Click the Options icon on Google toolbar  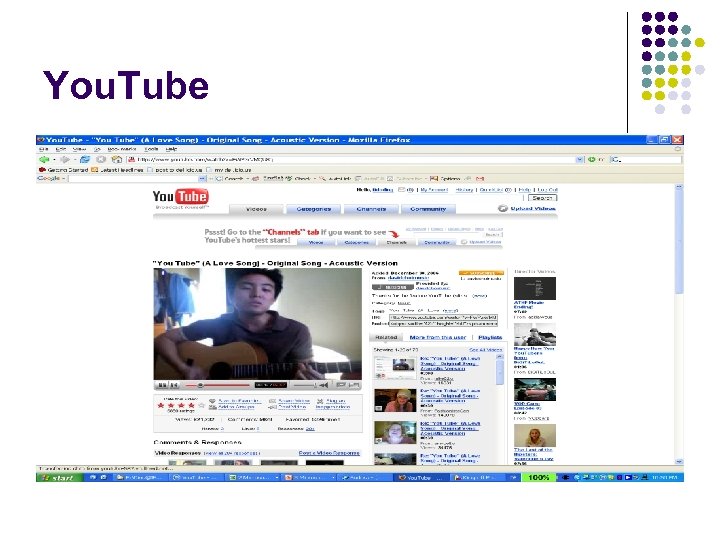click(434, 179)
